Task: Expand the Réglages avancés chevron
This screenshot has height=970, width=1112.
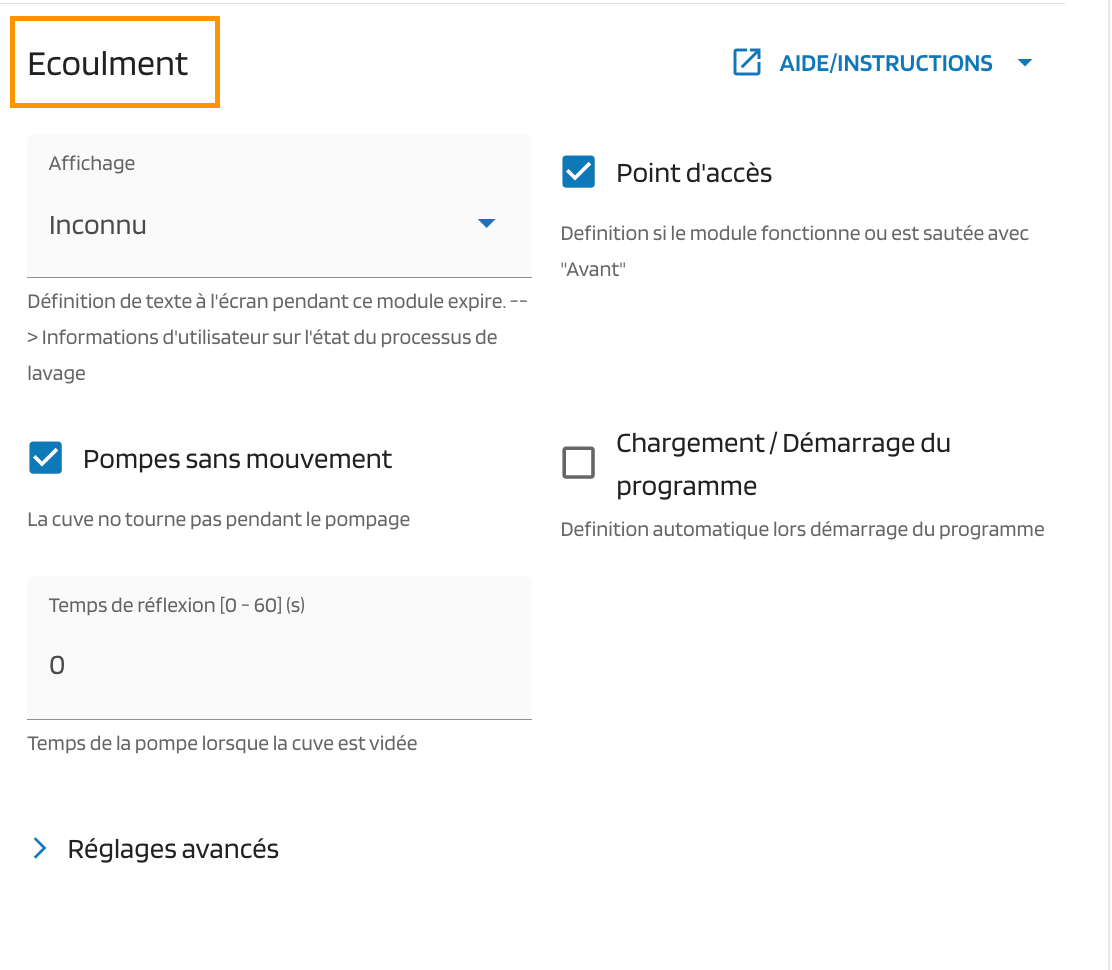Action: tap(40, 849)
